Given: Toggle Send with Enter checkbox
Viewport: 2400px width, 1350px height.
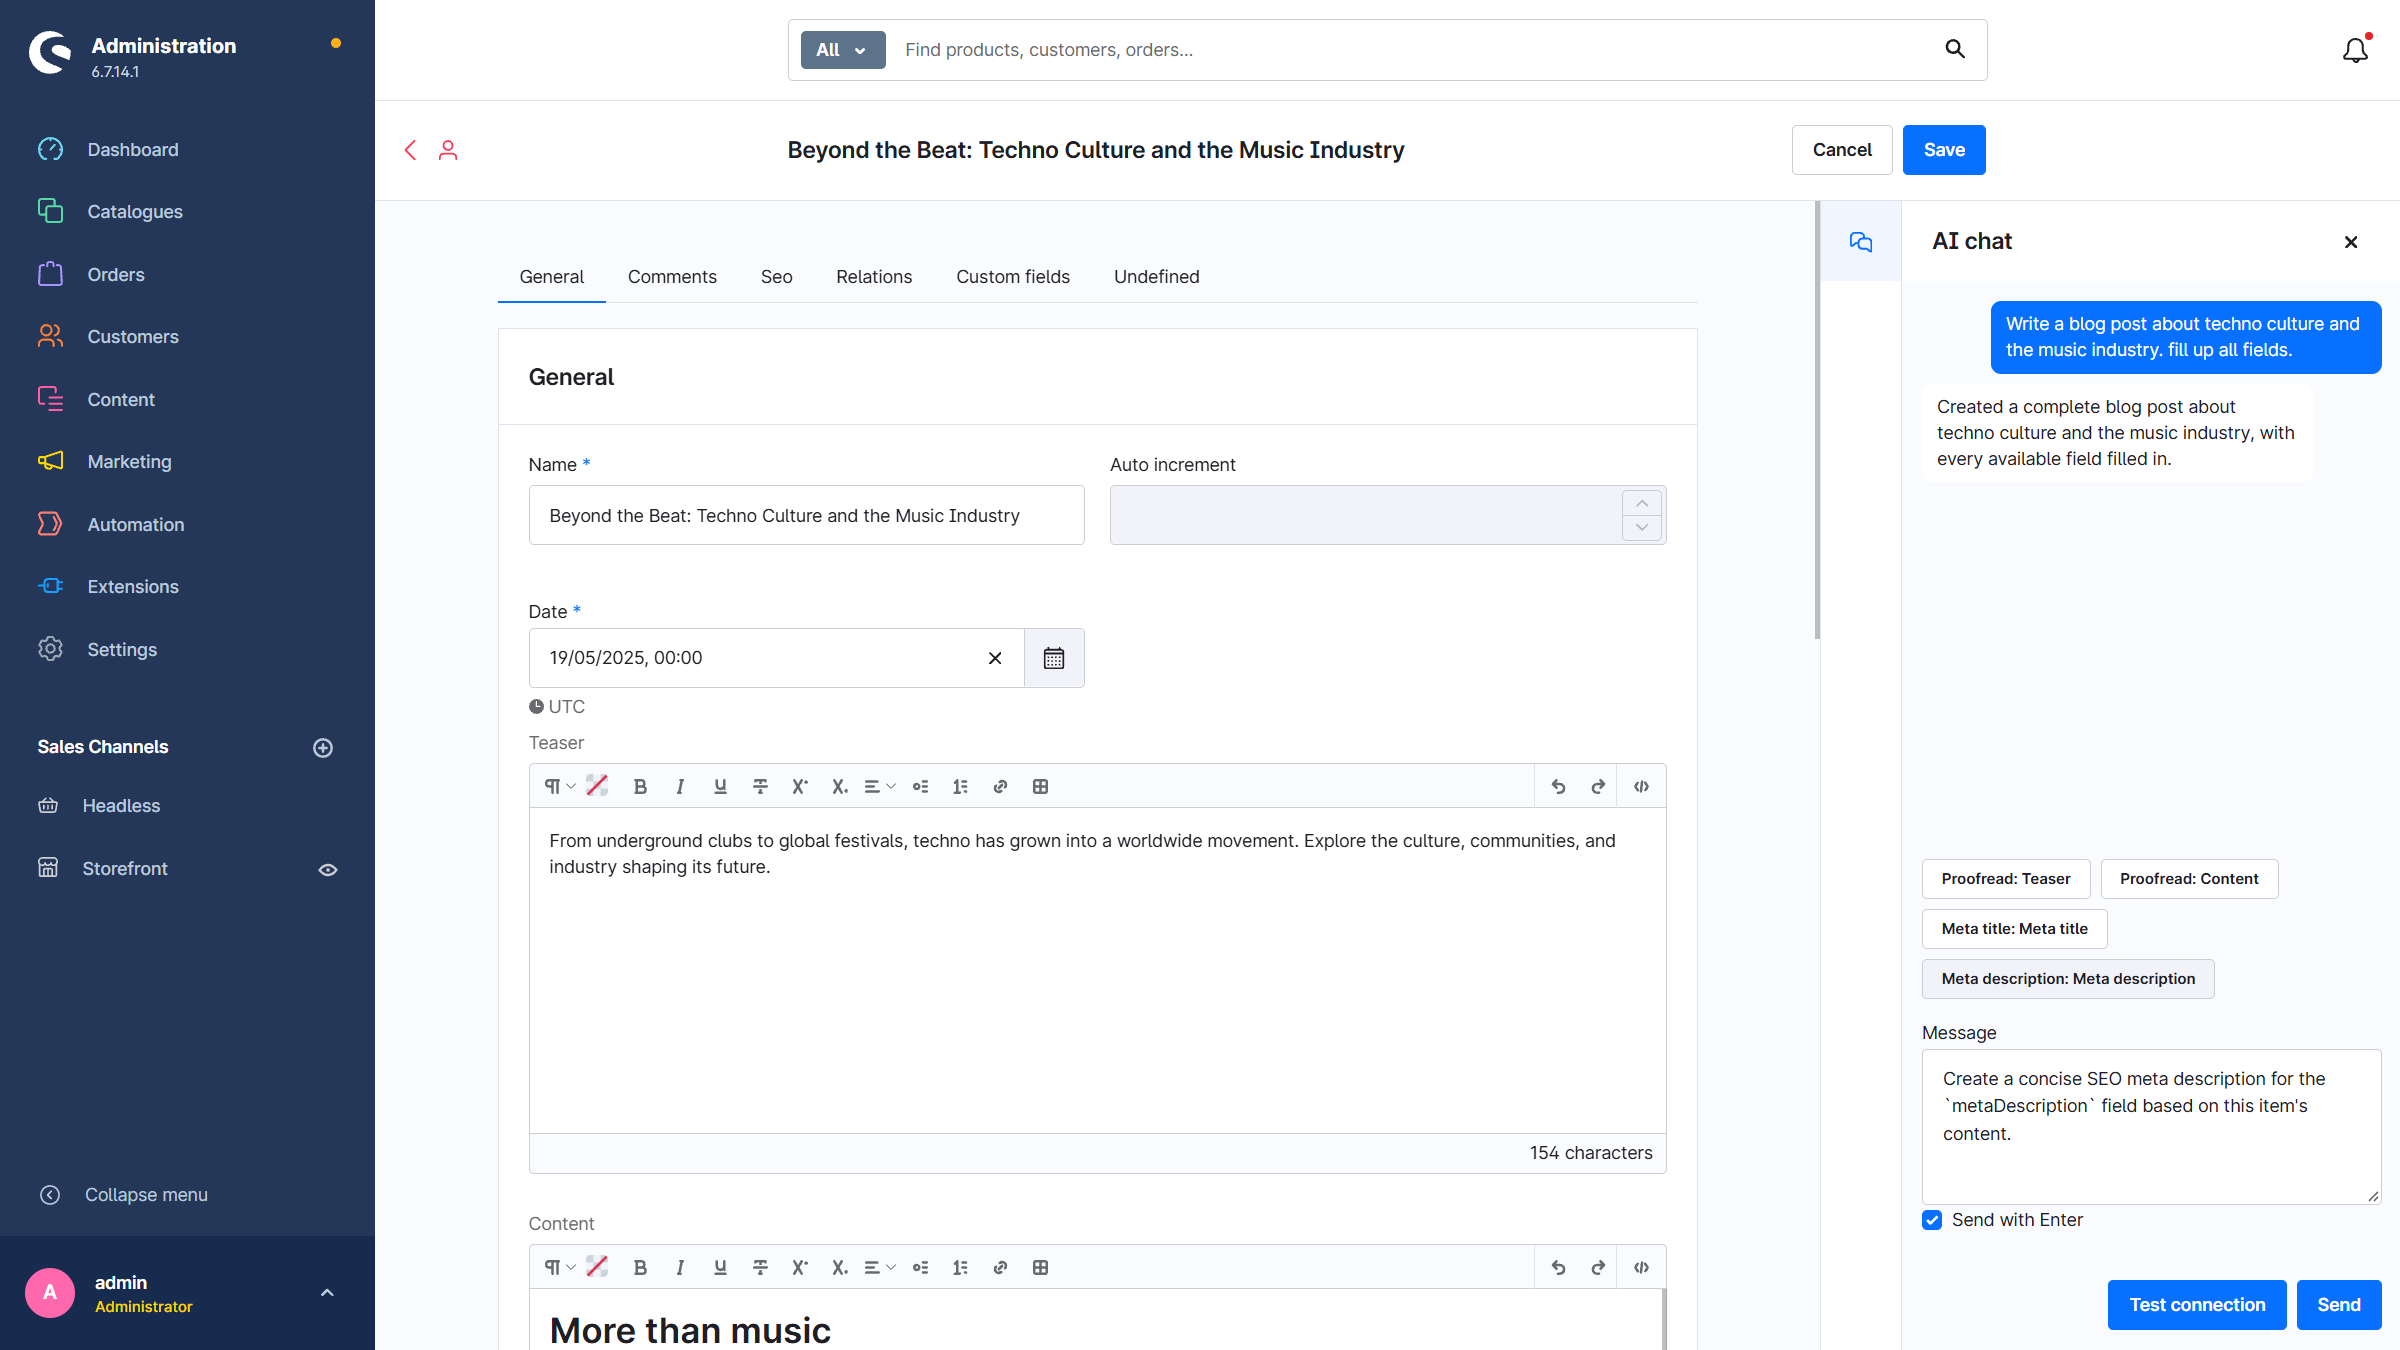Looking at the screenshot, I should click(x=1932, y=1220).
